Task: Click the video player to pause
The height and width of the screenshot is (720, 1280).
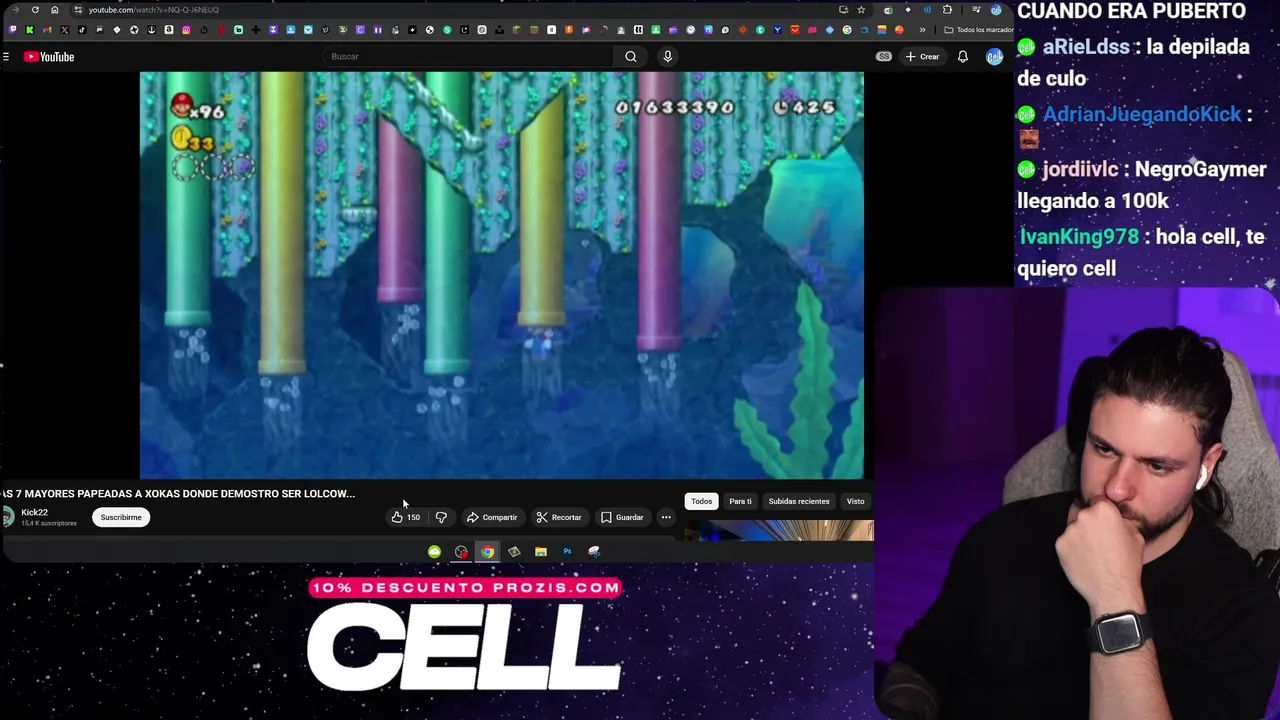Action: (x=502, y=275)
